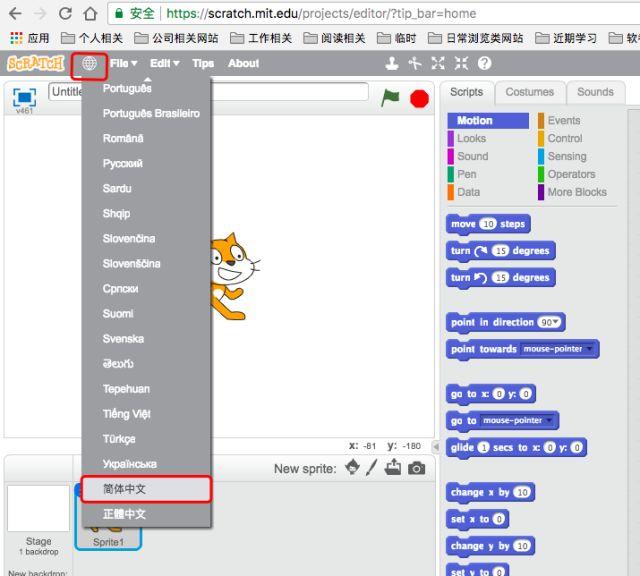Upload sprite from file icon

pos(393,468)
